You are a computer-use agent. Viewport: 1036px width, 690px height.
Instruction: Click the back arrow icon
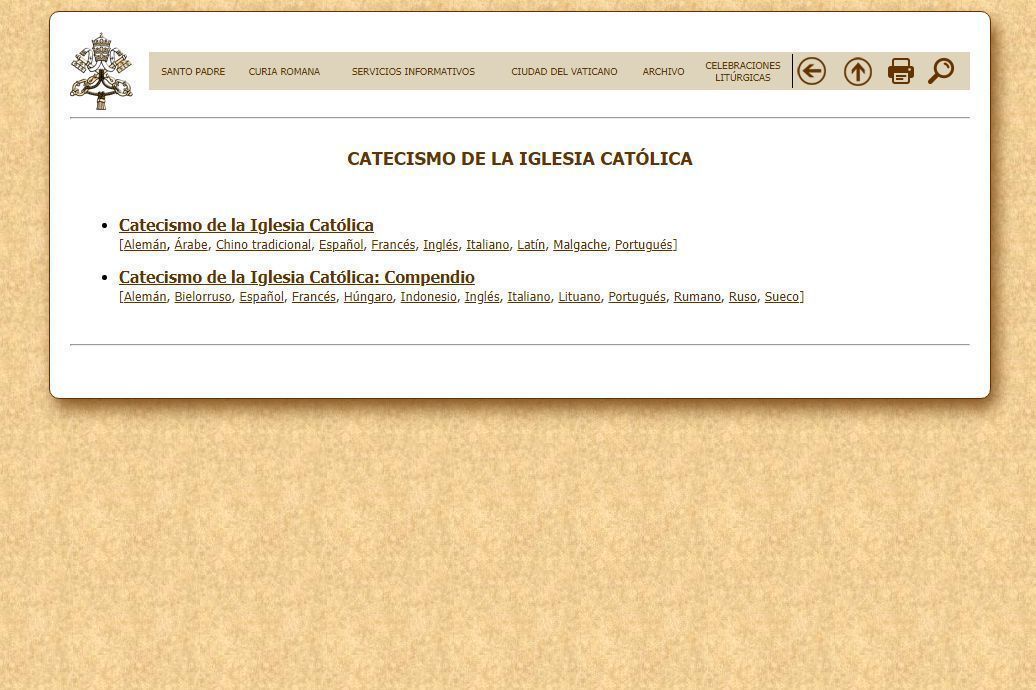tap(811, 71)
